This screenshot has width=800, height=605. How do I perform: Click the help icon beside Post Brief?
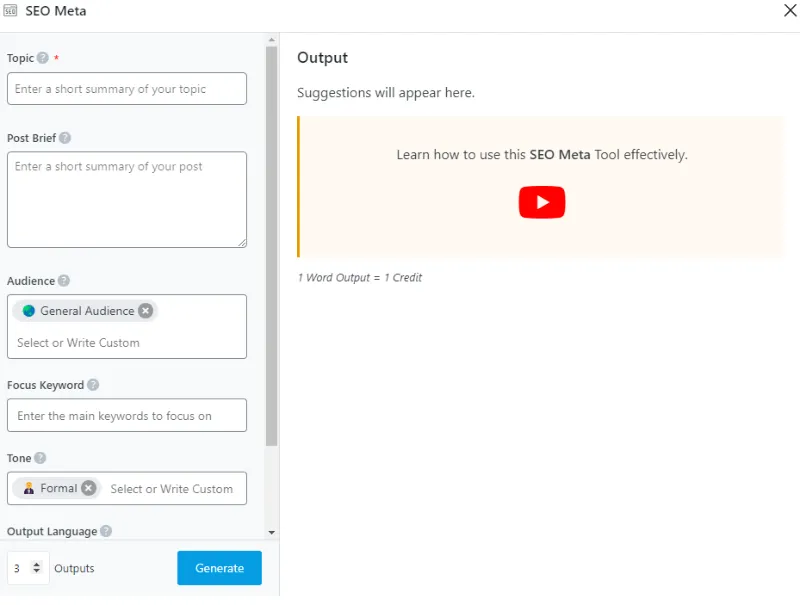coord(65,138)
